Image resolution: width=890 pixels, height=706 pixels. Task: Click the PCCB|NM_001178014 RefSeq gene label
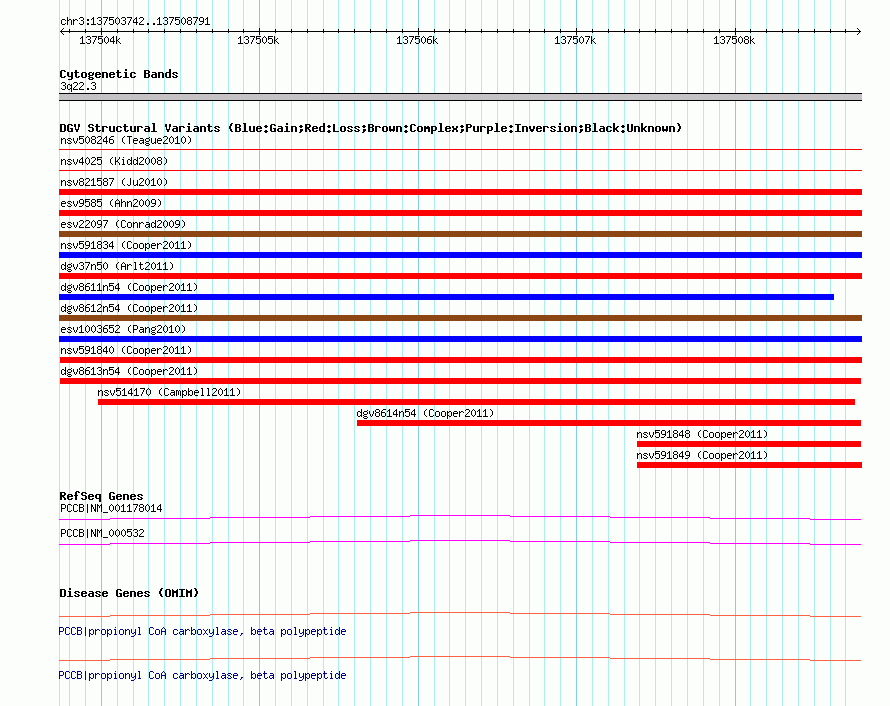(x=111, y=509)
